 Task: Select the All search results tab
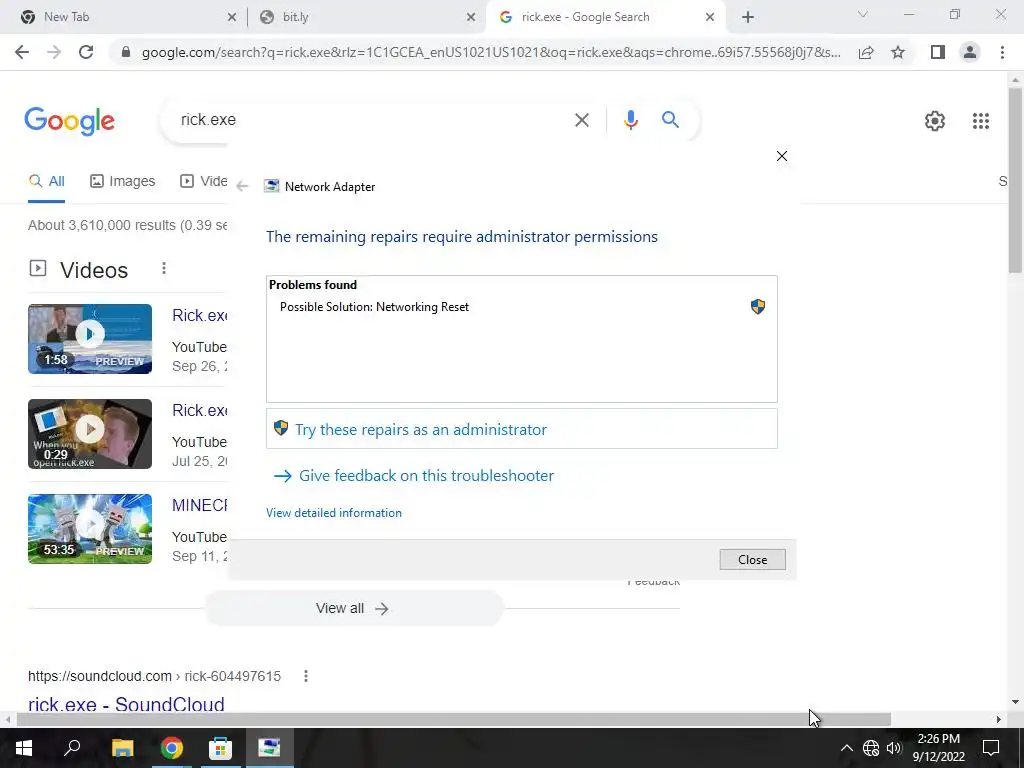46,182
